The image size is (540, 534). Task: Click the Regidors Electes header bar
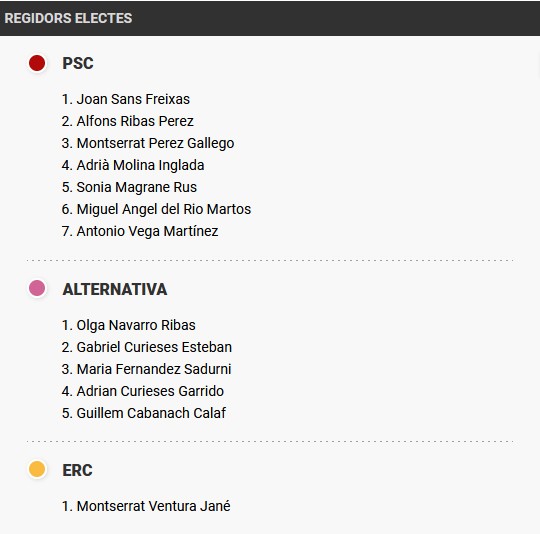pos(270,18)
